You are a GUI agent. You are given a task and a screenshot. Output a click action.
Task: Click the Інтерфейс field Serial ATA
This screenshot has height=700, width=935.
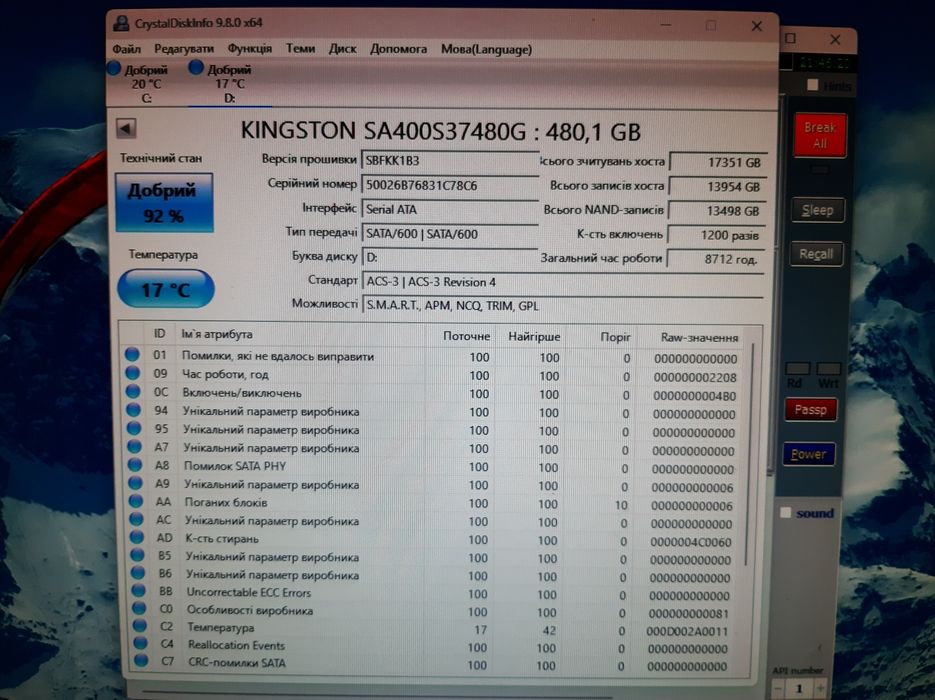450,209
